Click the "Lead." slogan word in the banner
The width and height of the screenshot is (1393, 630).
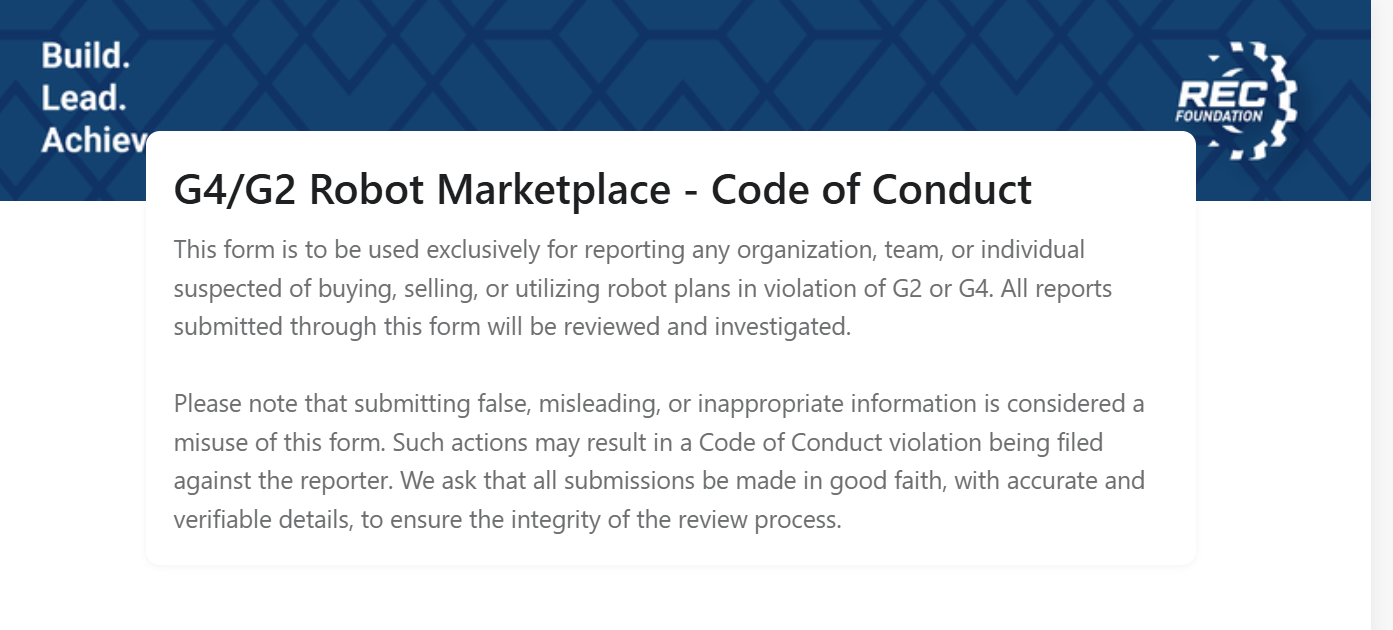pos(84,98)
